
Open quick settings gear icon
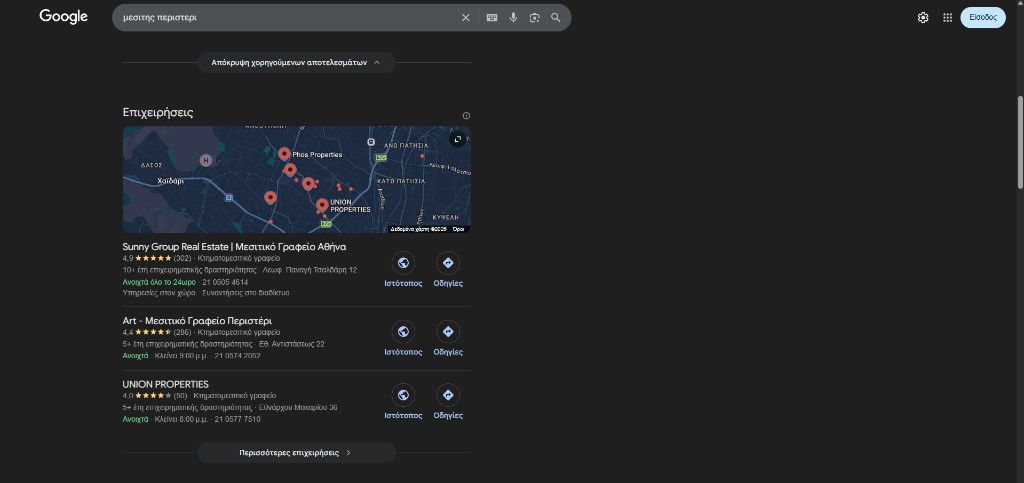coord(923,18)
